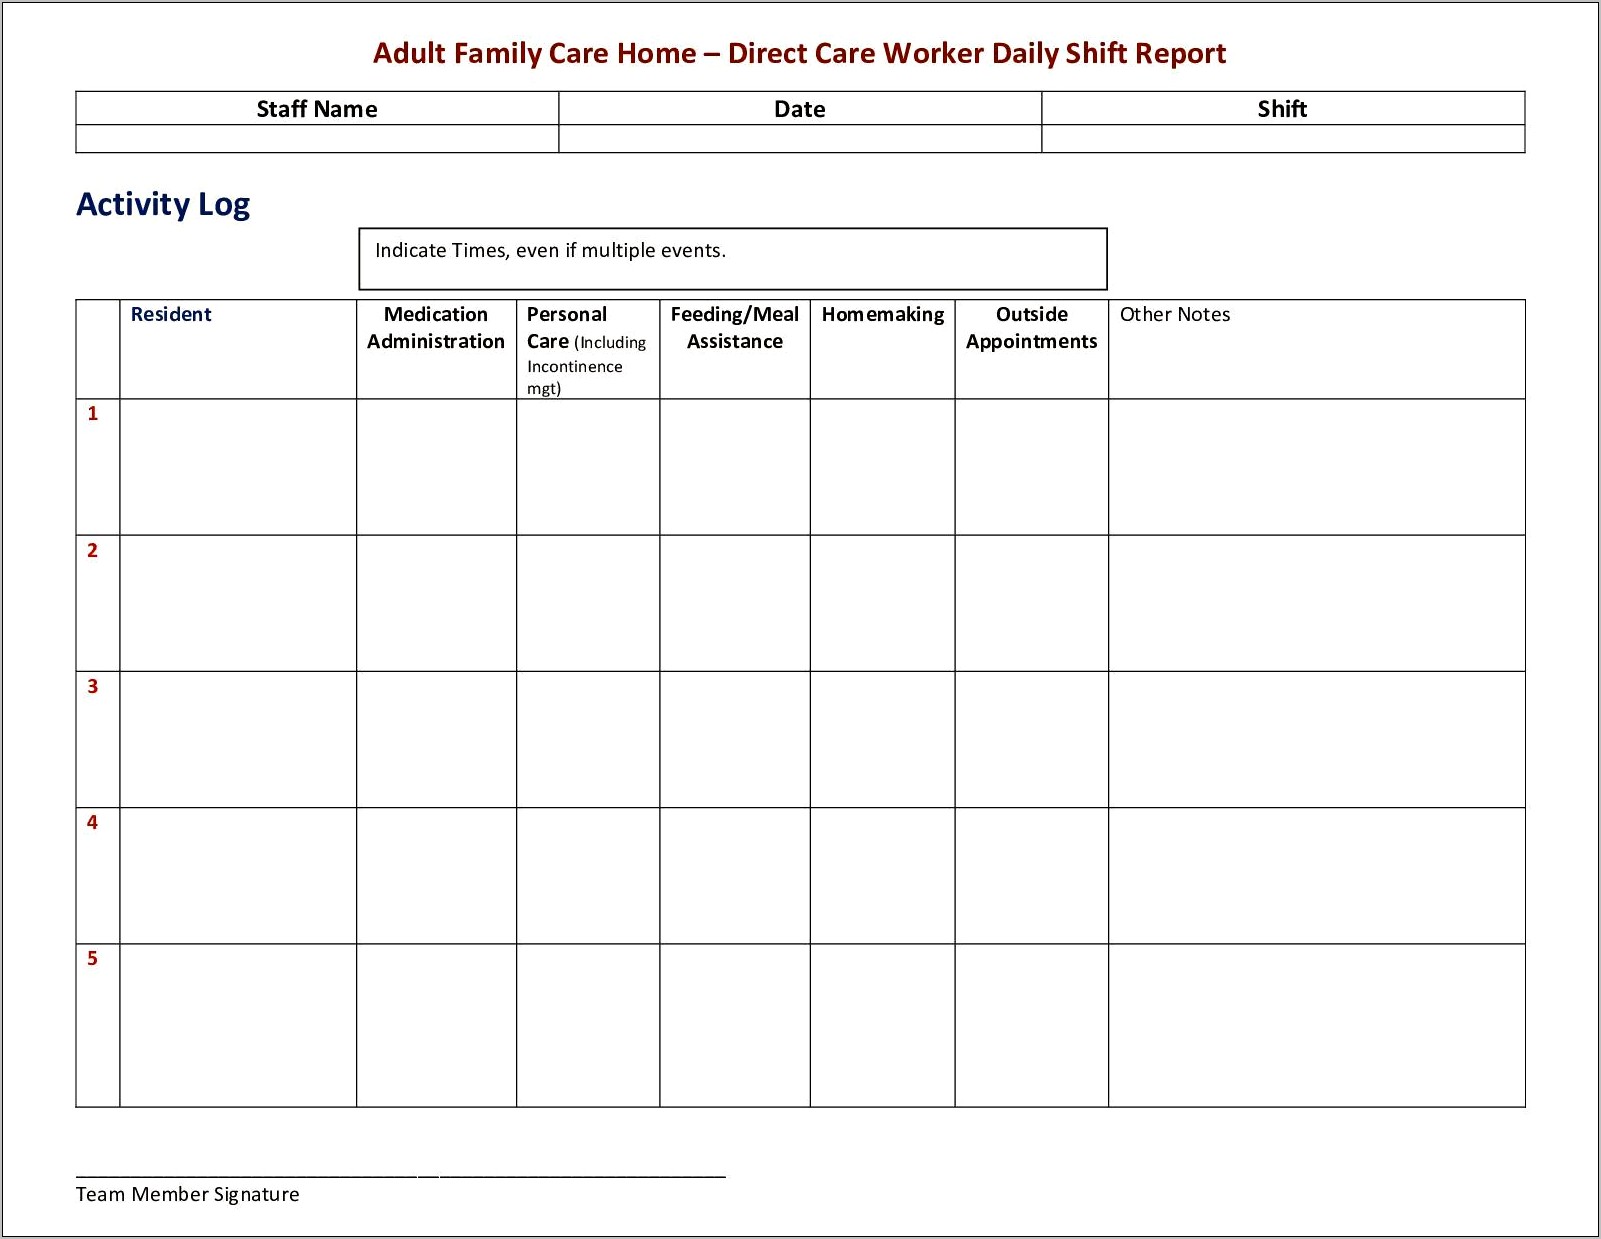Click the Activity Log heading
Image resolution: width=1601 pixels, height=1239 pixels.
[x=163, y=205]
